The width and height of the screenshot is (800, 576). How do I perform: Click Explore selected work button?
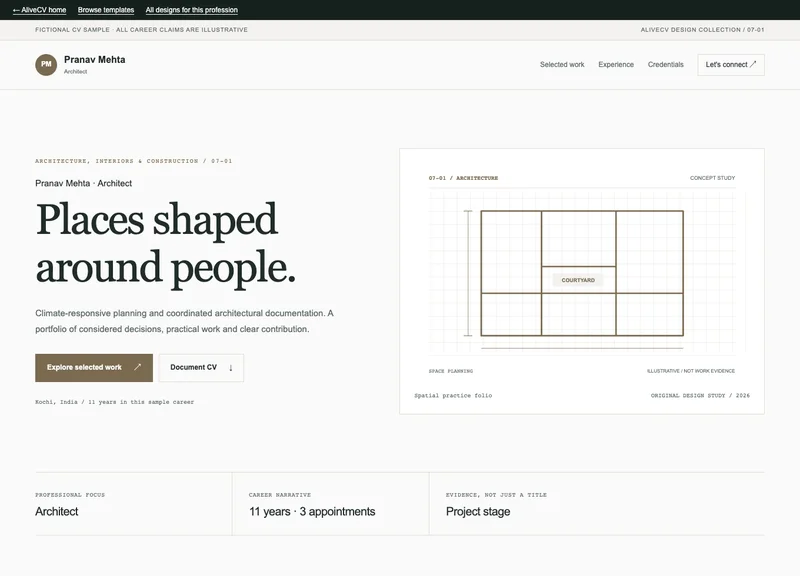(94, 367)
